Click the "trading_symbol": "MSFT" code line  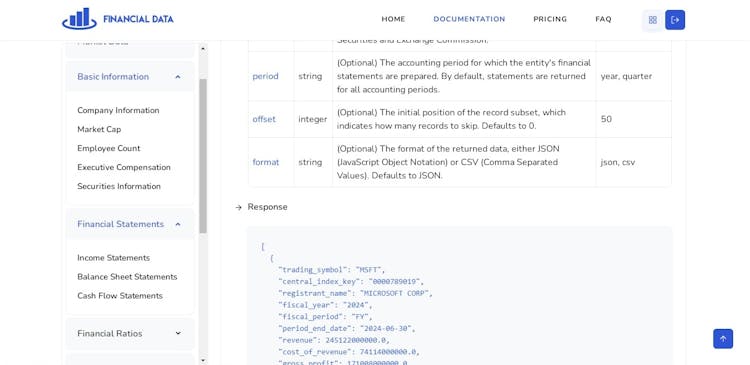click(331, 270)
